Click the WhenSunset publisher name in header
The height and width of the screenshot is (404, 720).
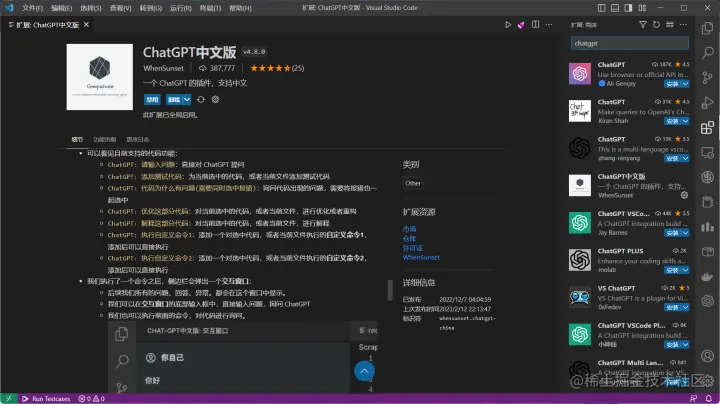point(163,68)
